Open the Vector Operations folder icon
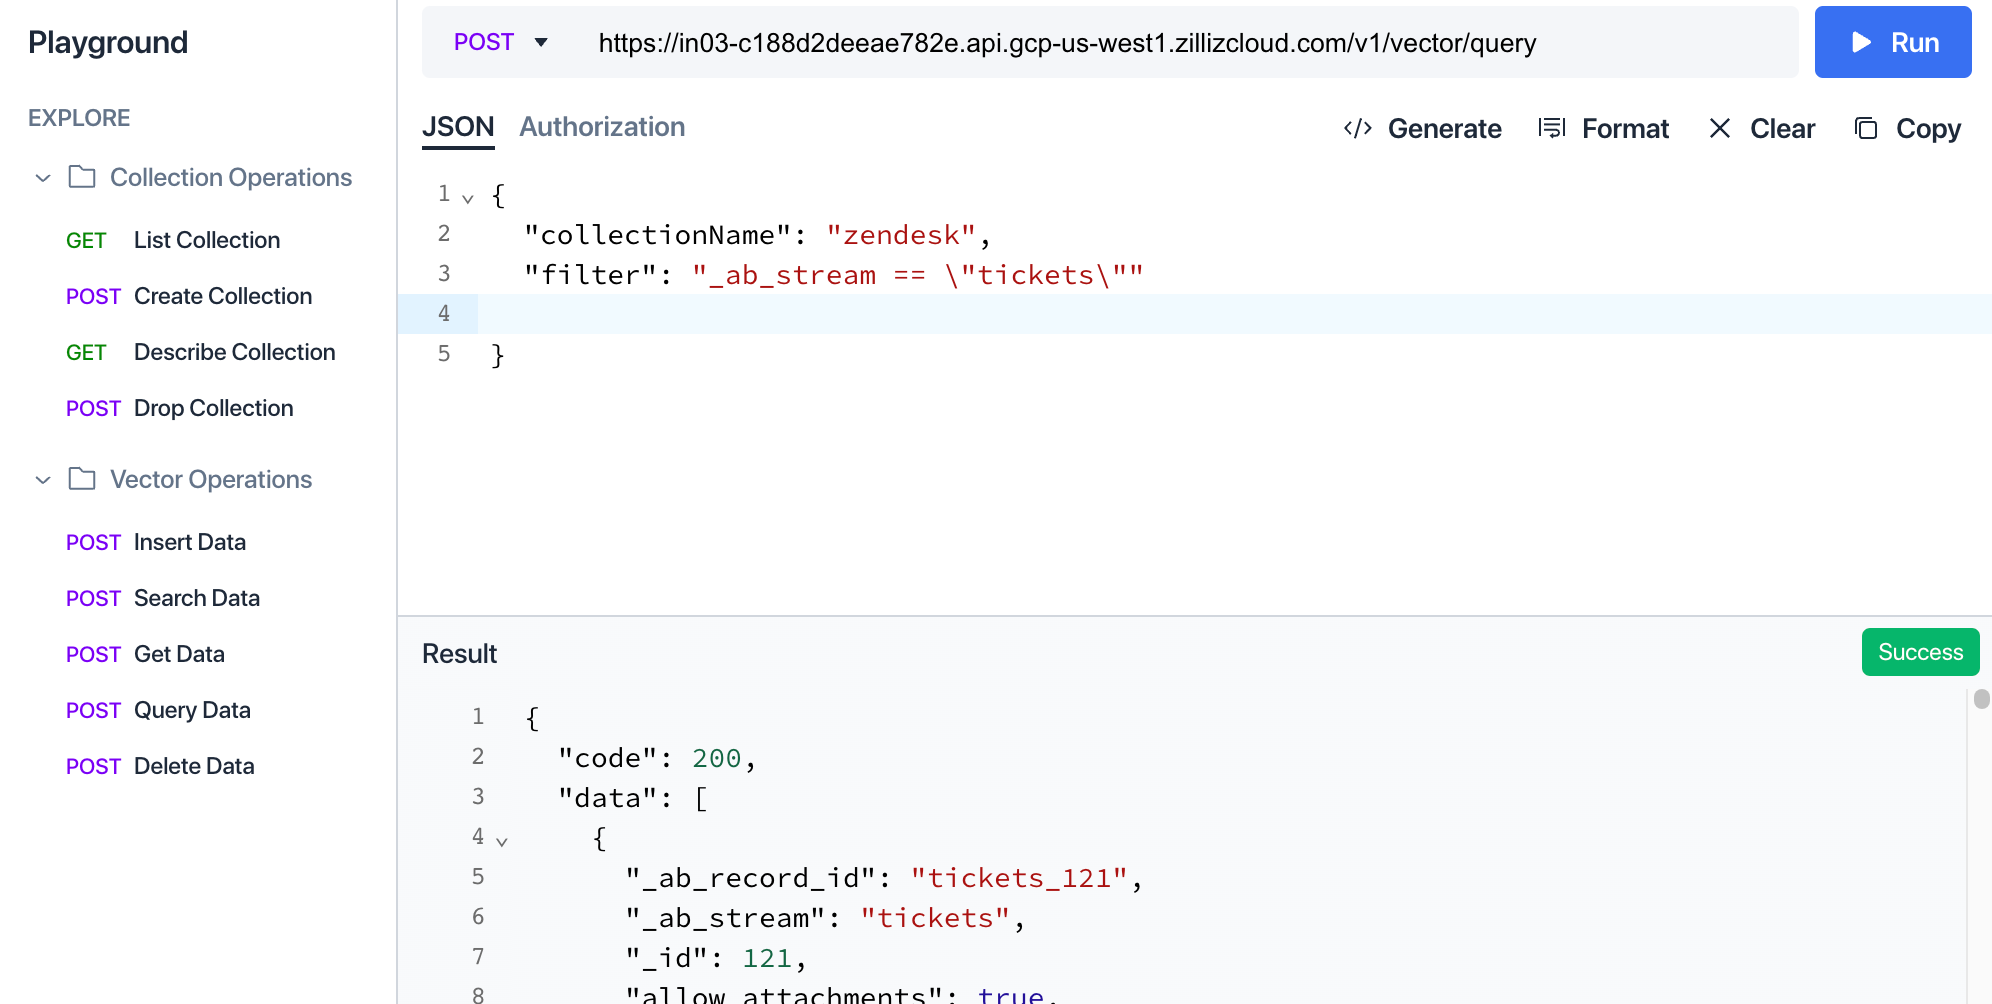 coord(81,479)
